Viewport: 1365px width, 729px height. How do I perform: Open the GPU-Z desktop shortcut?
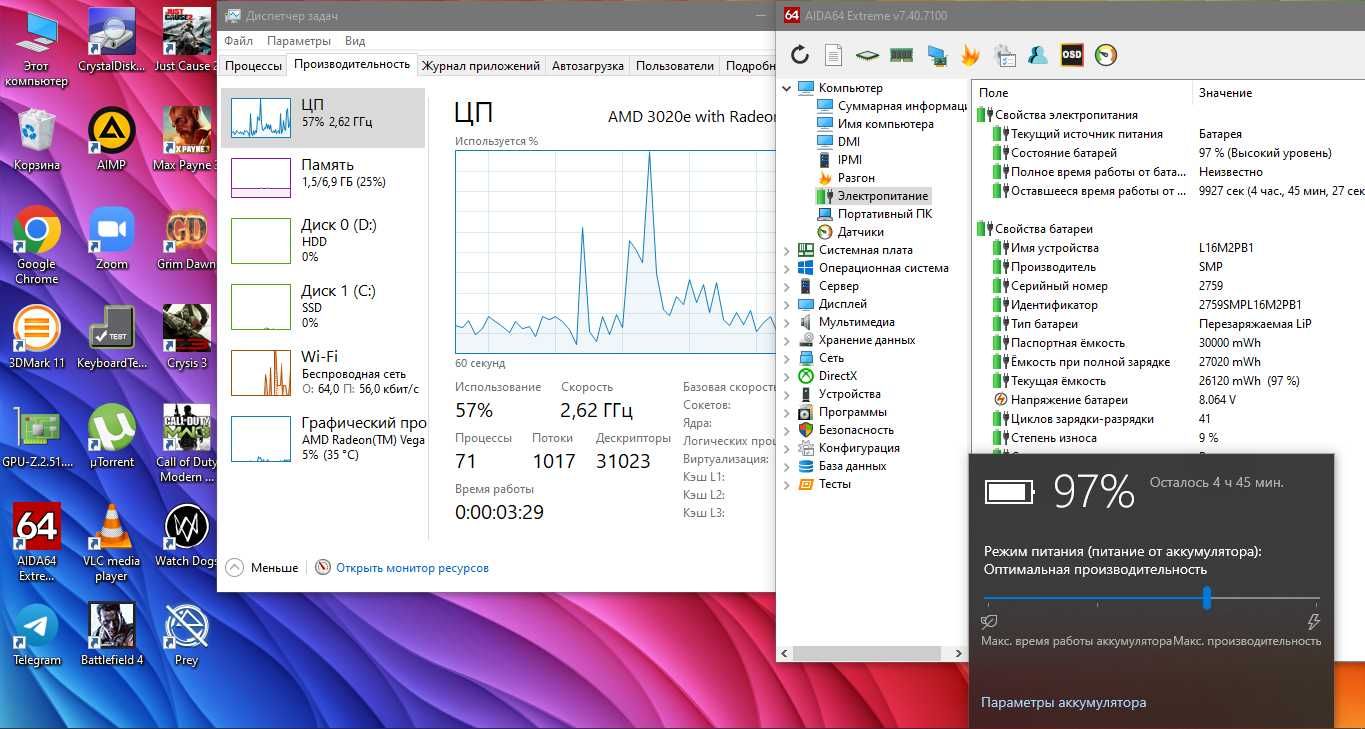tap(37, 436)
